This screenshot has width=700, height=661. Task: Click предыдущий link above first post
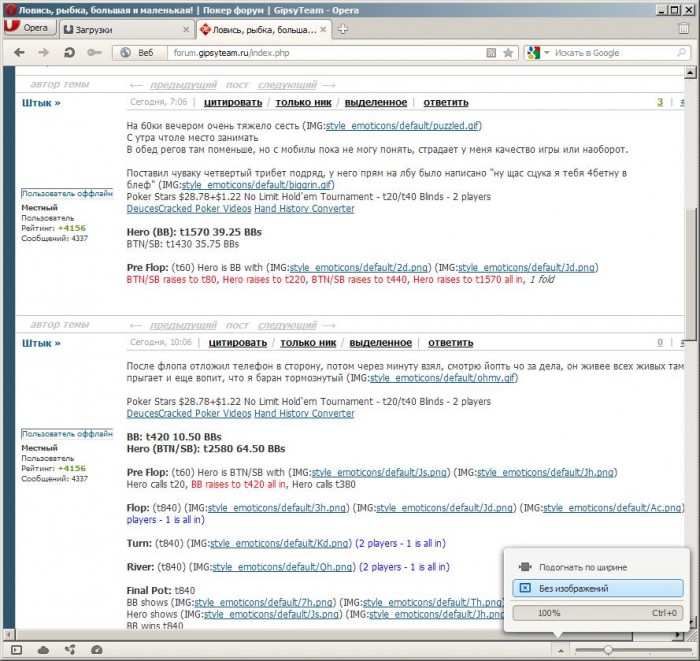(183, 85)
